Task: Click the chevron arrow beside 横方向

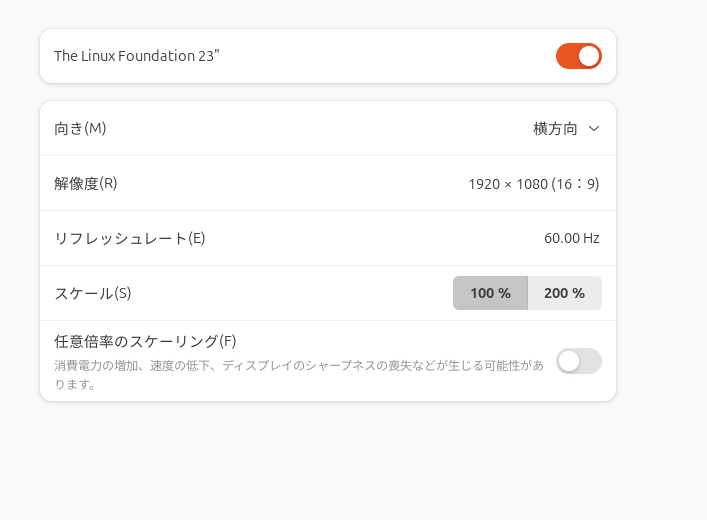Action: [594, 129]
